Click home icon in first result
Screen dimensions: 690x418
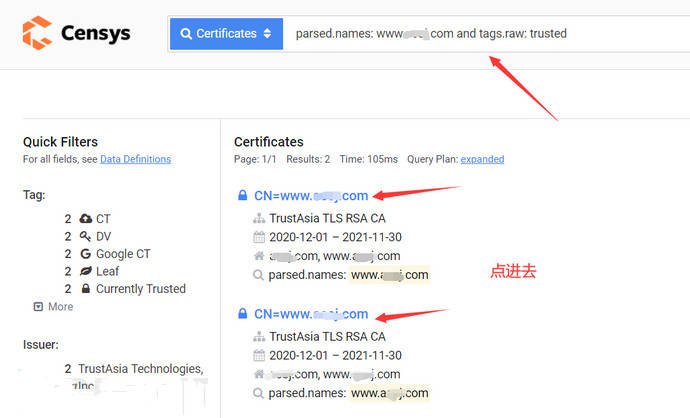(259, 256)
